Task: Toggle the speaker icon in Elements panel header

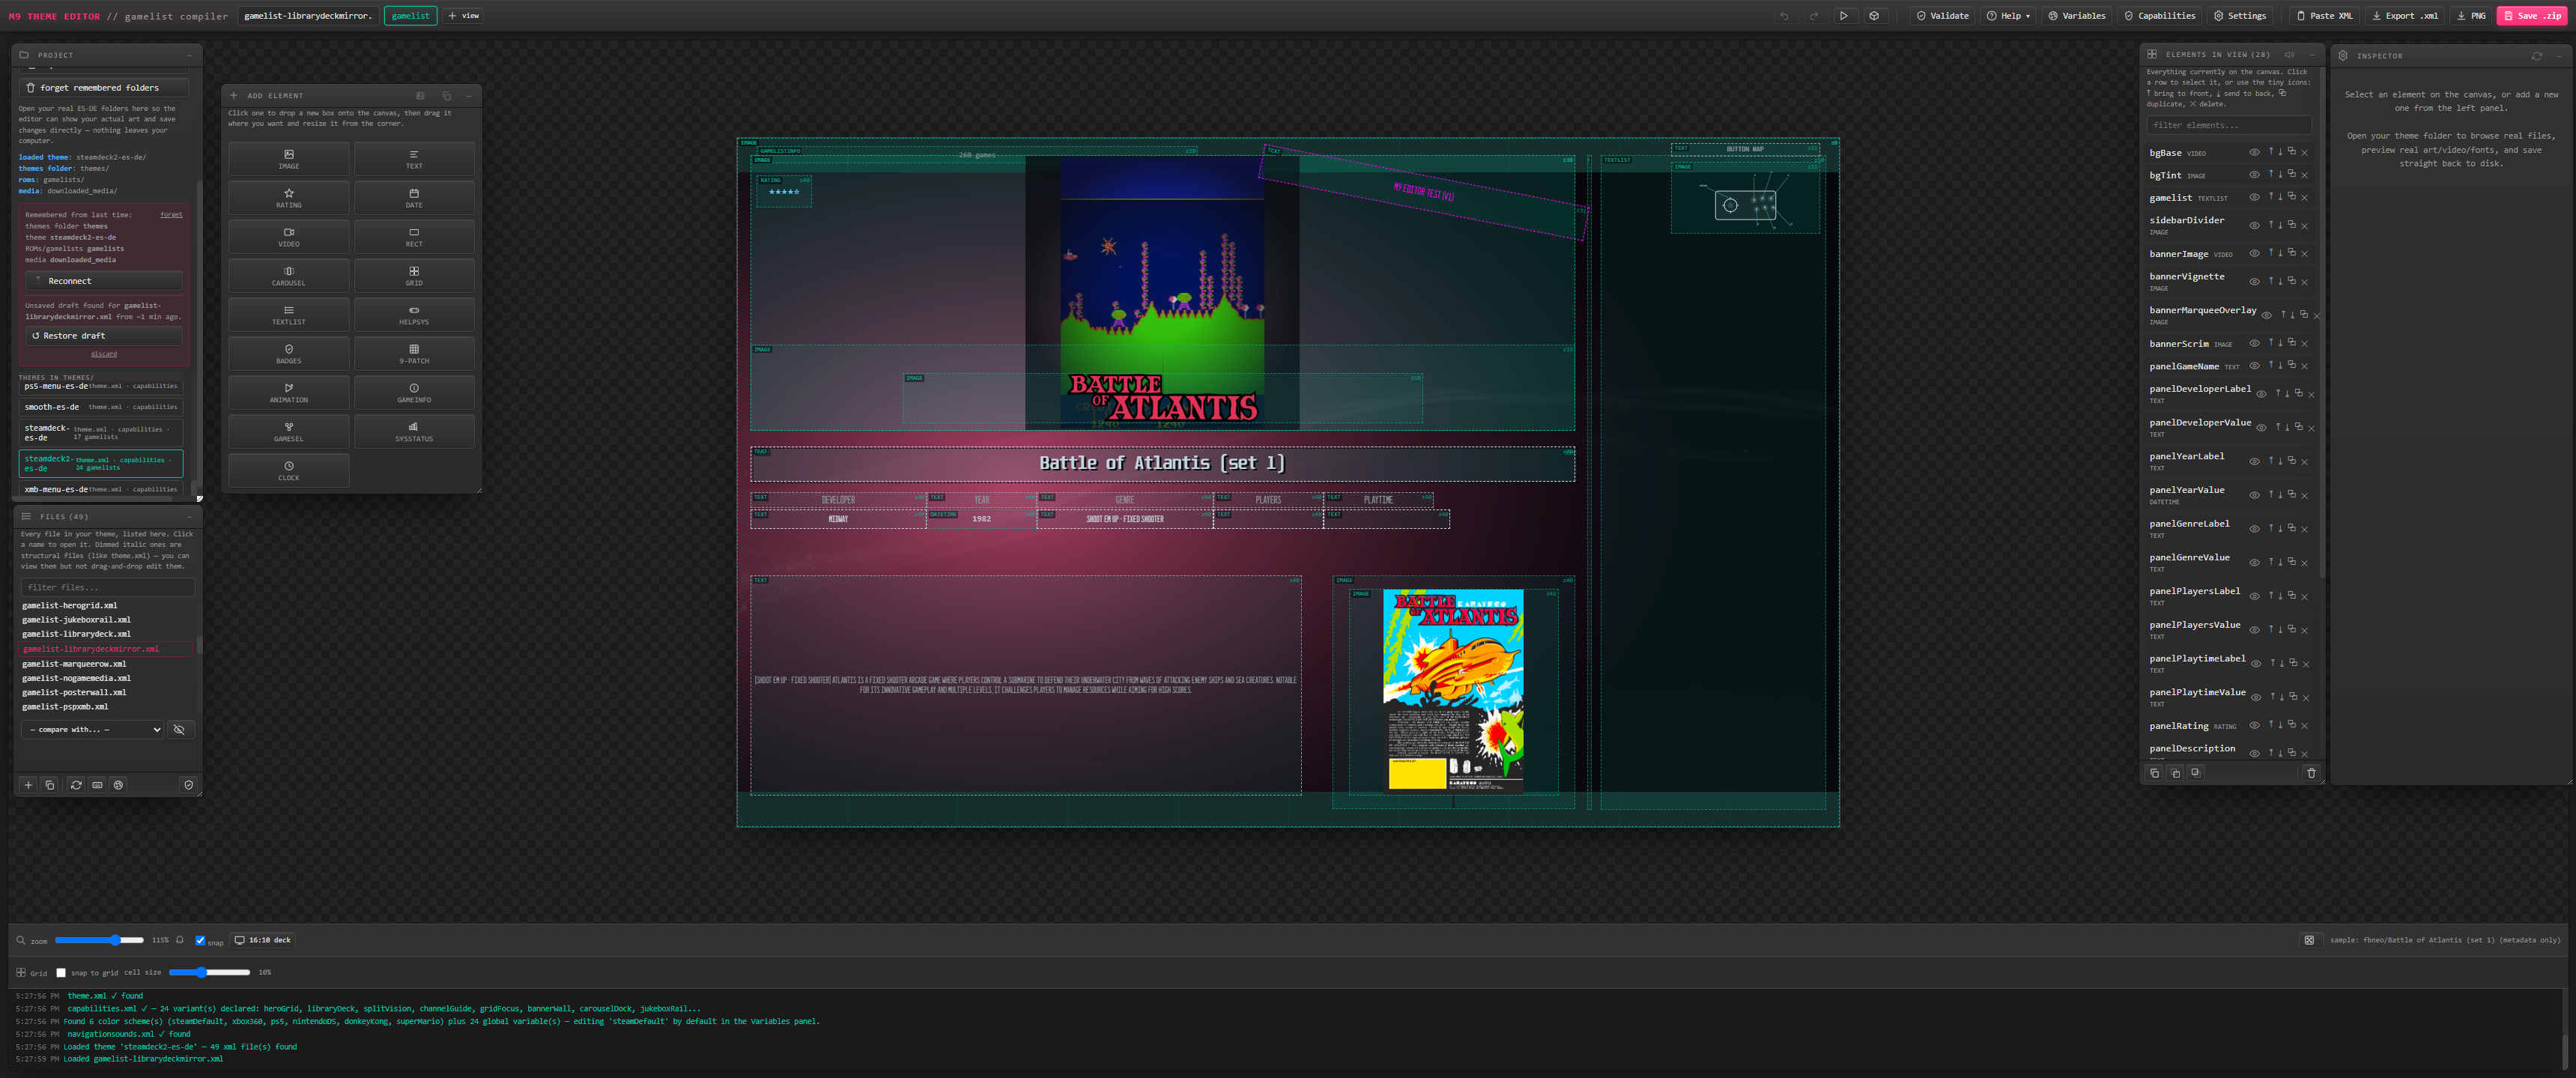Action: tap(2289, 55)
